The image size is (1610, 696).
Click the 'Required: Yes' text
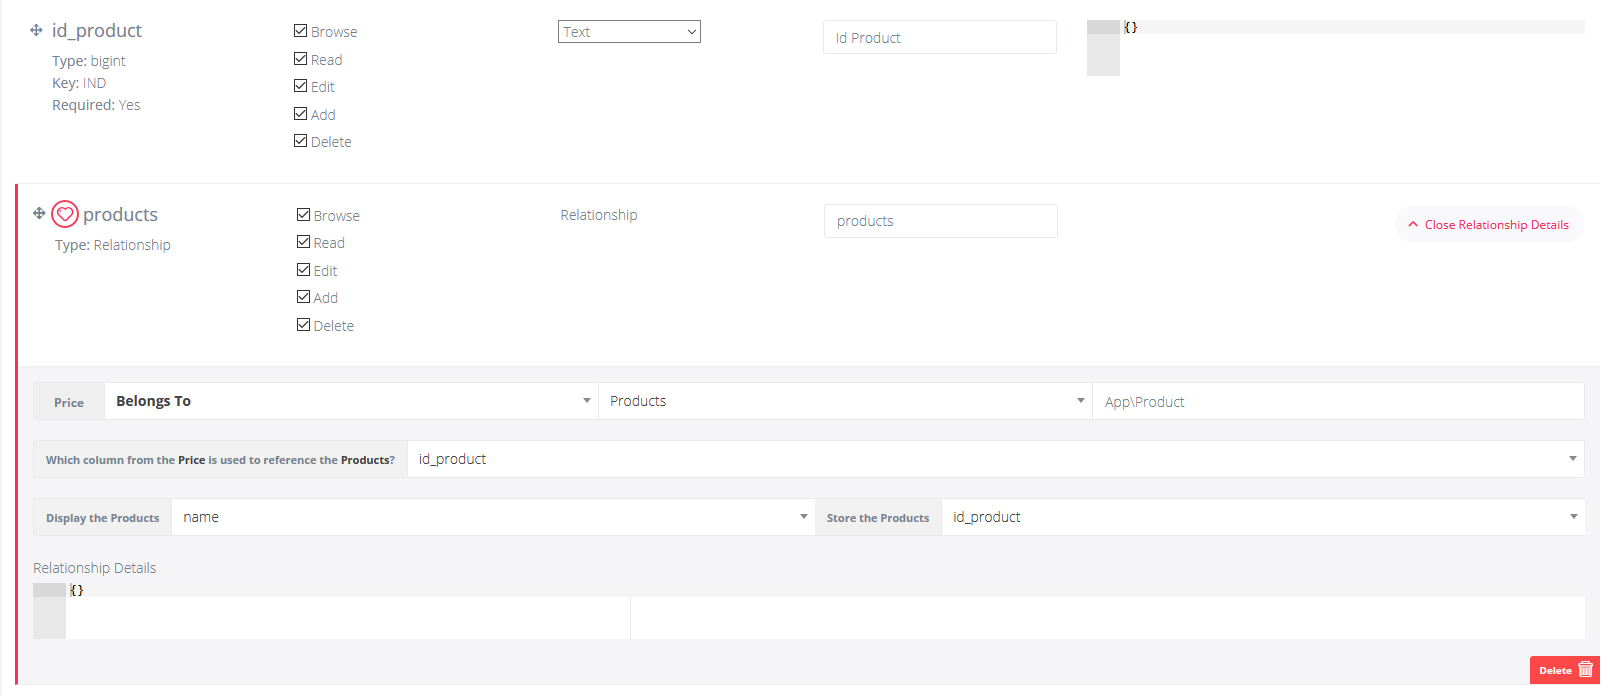96,105
